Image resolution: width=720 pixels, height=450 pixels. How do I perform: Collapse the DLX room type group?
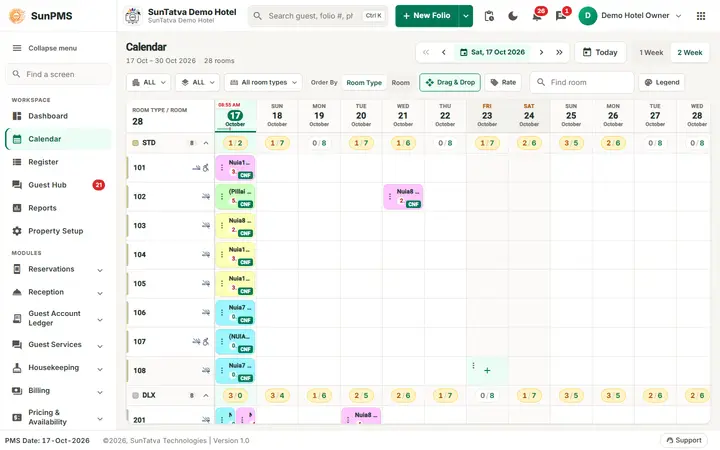[206, 395]
